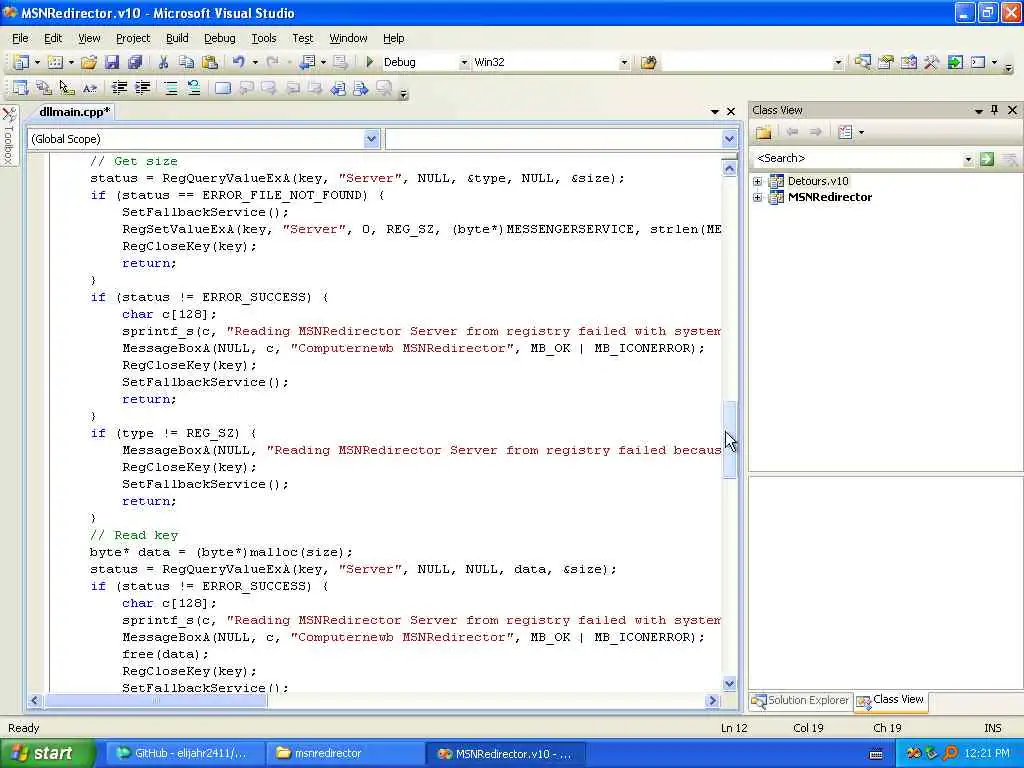Open the Command Window icon
1024x768 pixels.
(978, 63)
